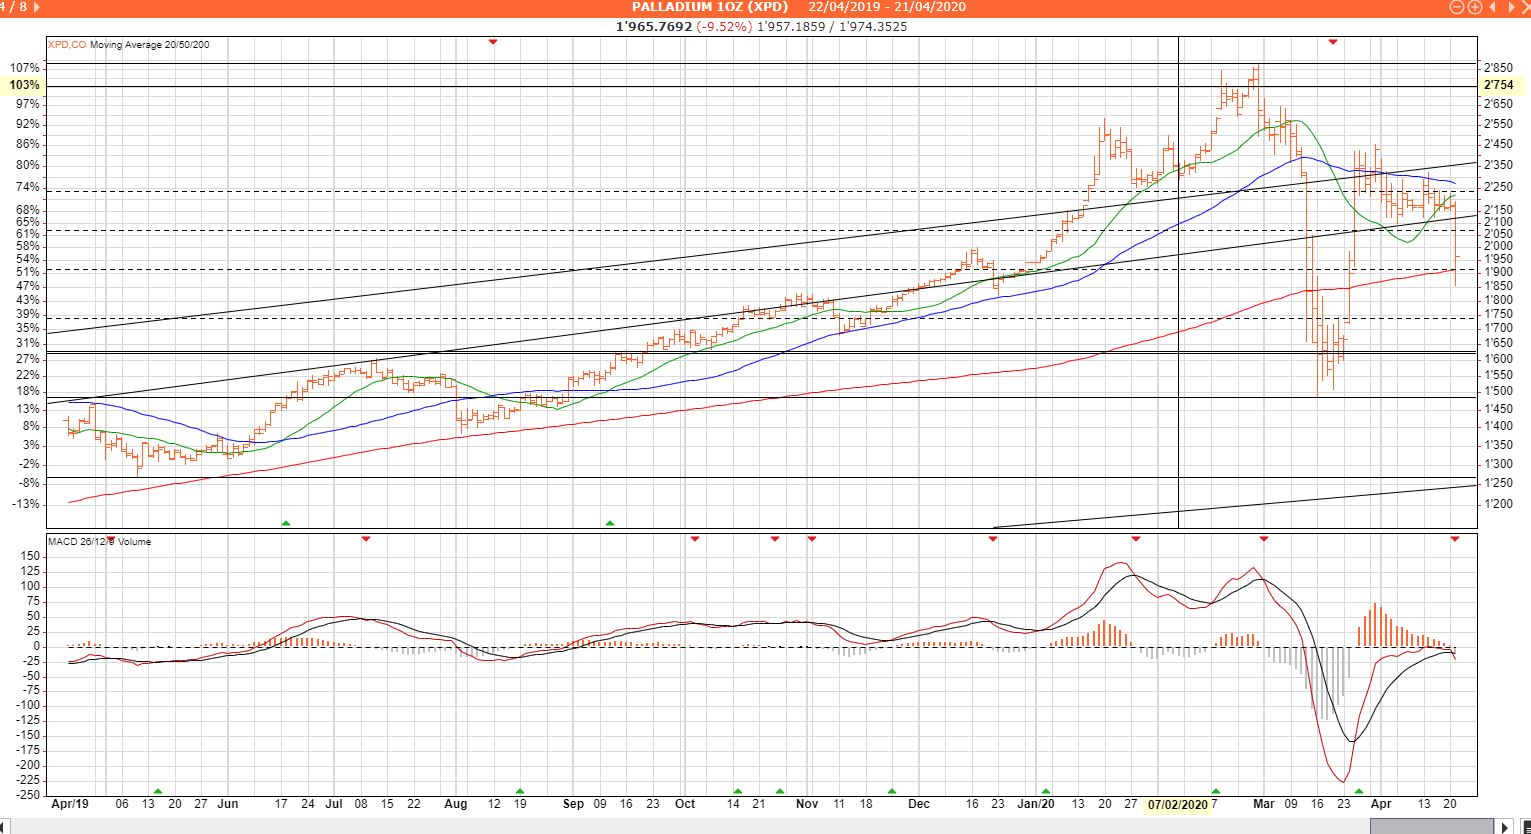Click the red sell marker at top near Mar
This screenshot has height=834, width=1531.
pos(1332,41)
